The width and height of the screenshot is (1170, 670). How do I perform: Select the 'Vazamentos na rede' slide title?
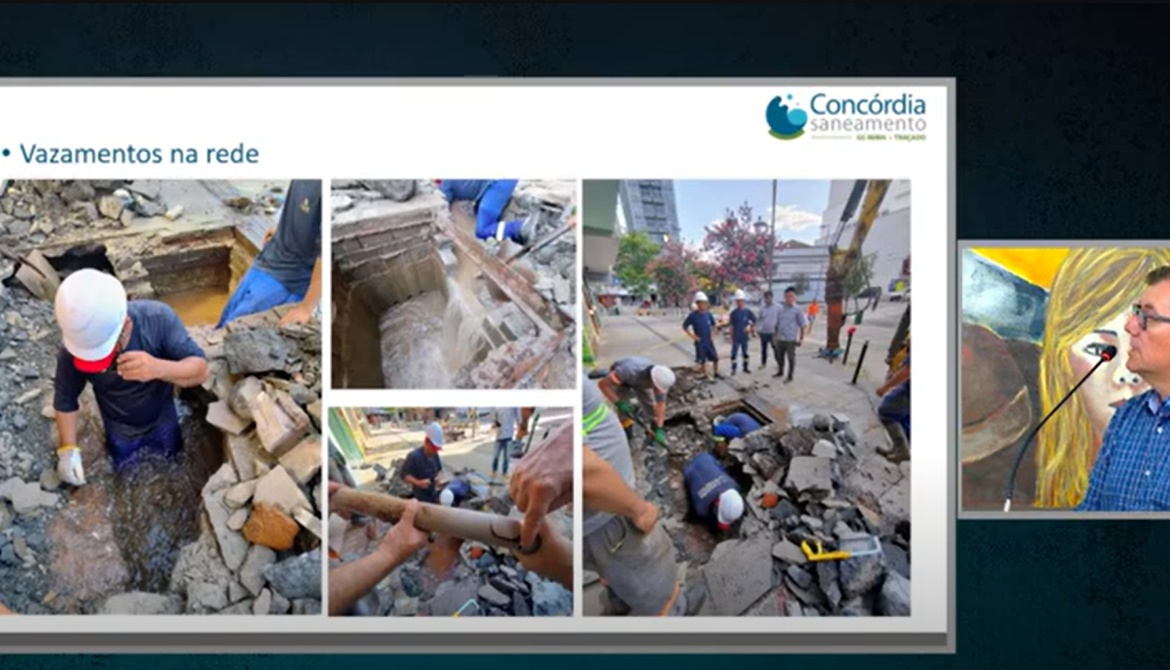click(x=139, y=154)
